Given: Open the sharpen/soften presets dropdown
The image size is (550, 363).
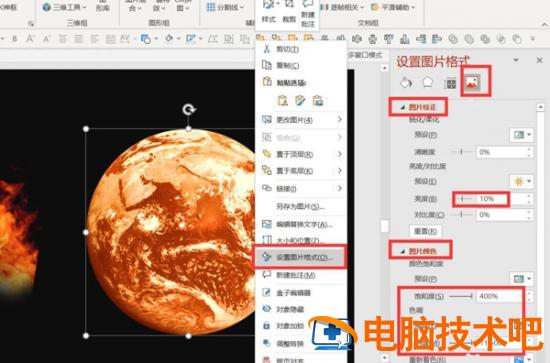Looking at the screenshot, I should coord(522,135).
